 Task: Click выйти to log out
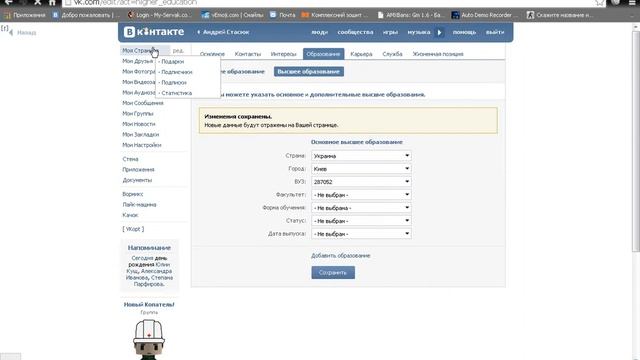[495, 32]
